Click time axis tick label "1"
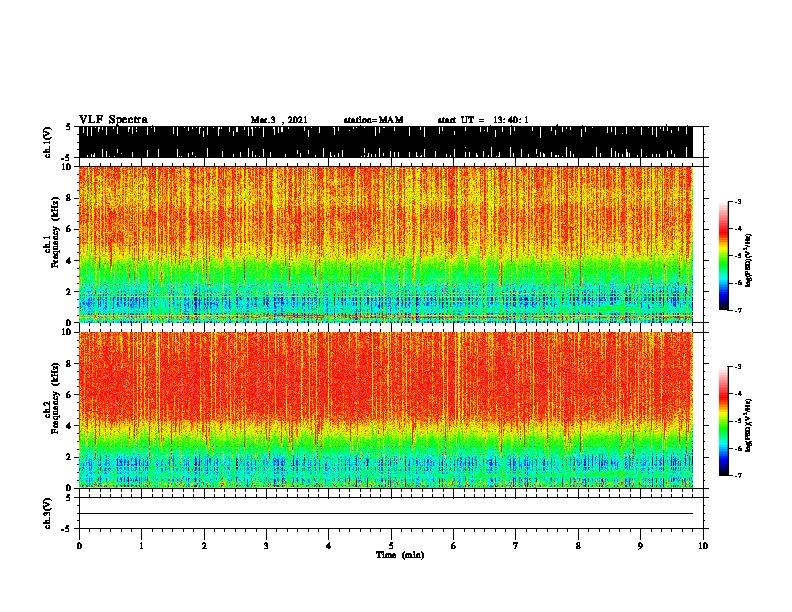This screenshot has height=612, width=792. click(x=141, y=546)
